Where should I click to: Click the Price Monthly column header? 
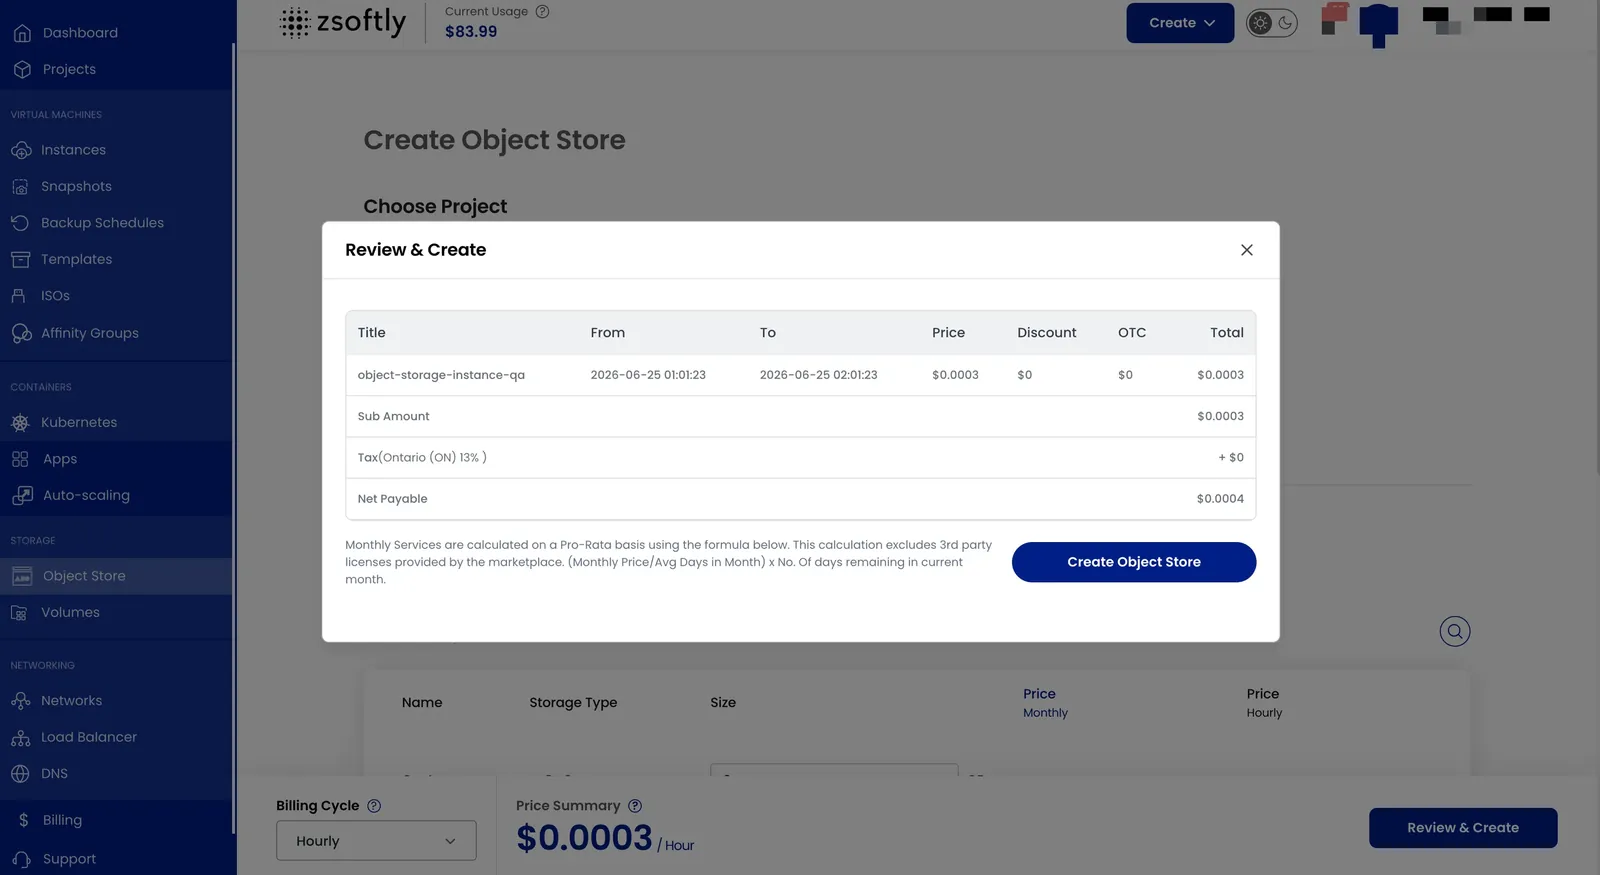(x=1045, y=703)
